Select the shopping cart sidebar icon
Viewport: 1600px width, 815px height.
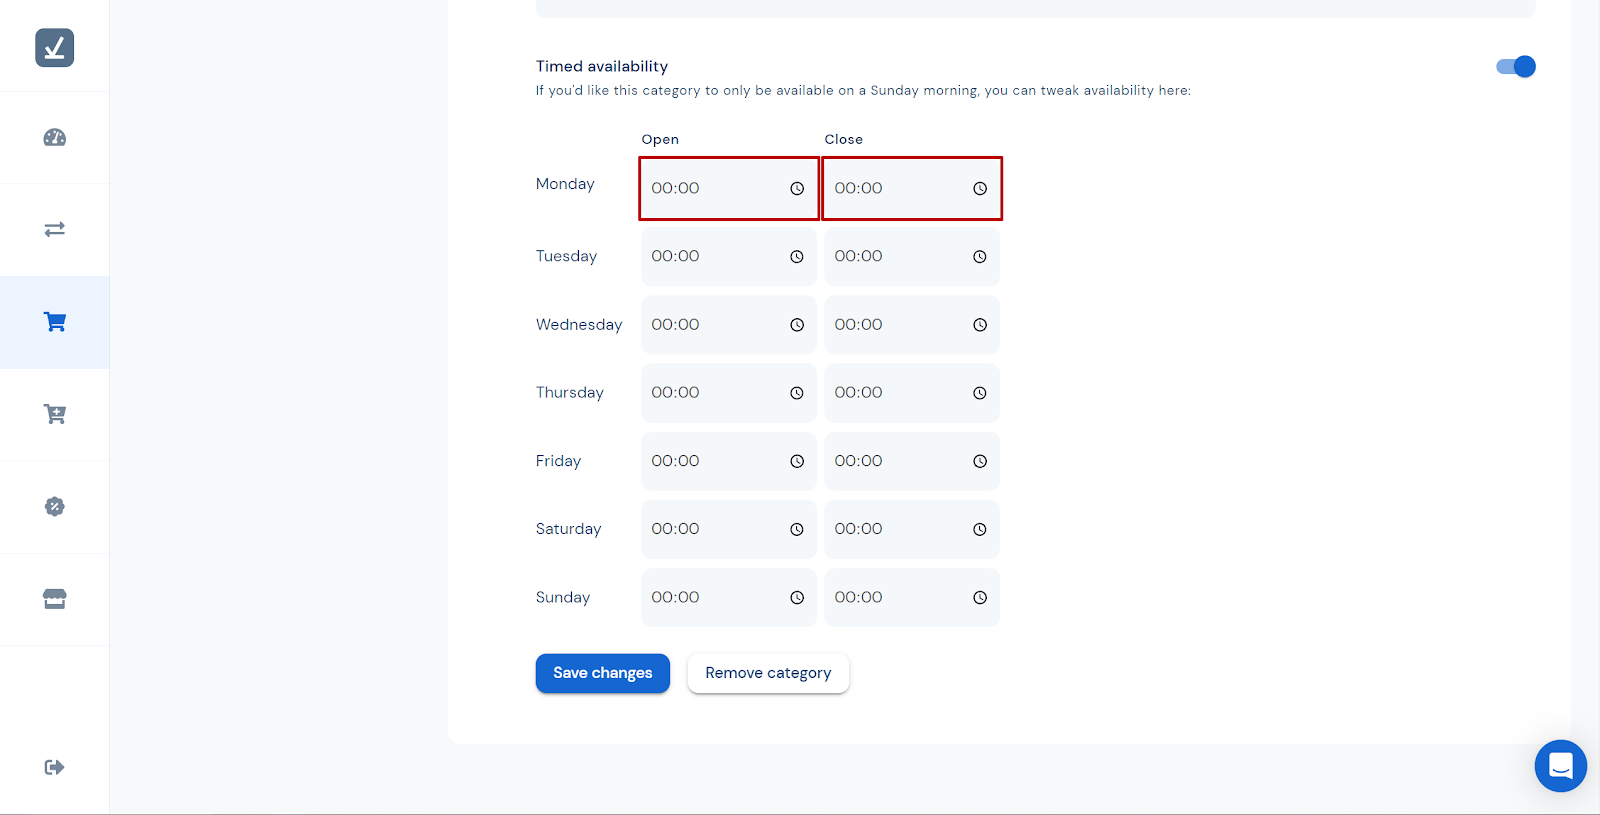pyautogui.click(x=55, y=322)
